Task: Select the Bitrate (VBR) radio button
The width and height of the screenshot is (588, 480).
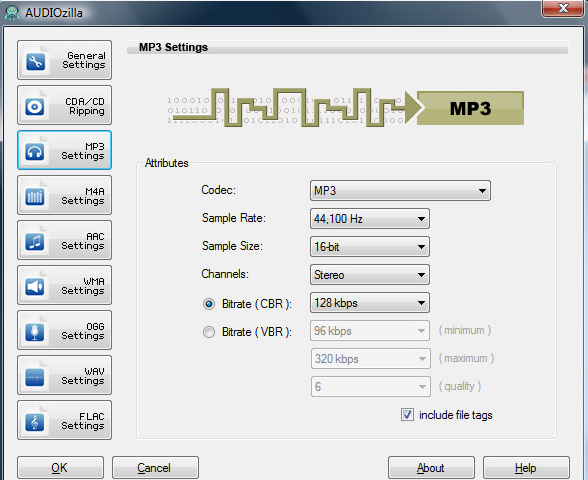Action: 209,332
